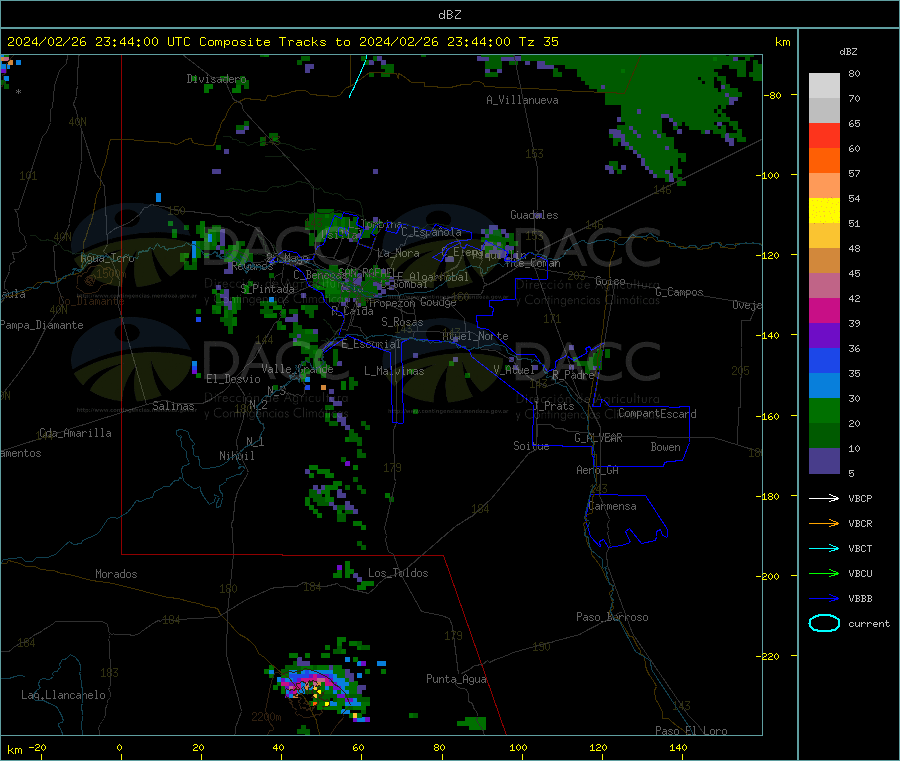Click the Valle_Grande map label
The width and height of the screenshot is (900, 761).
click(297, 369)
